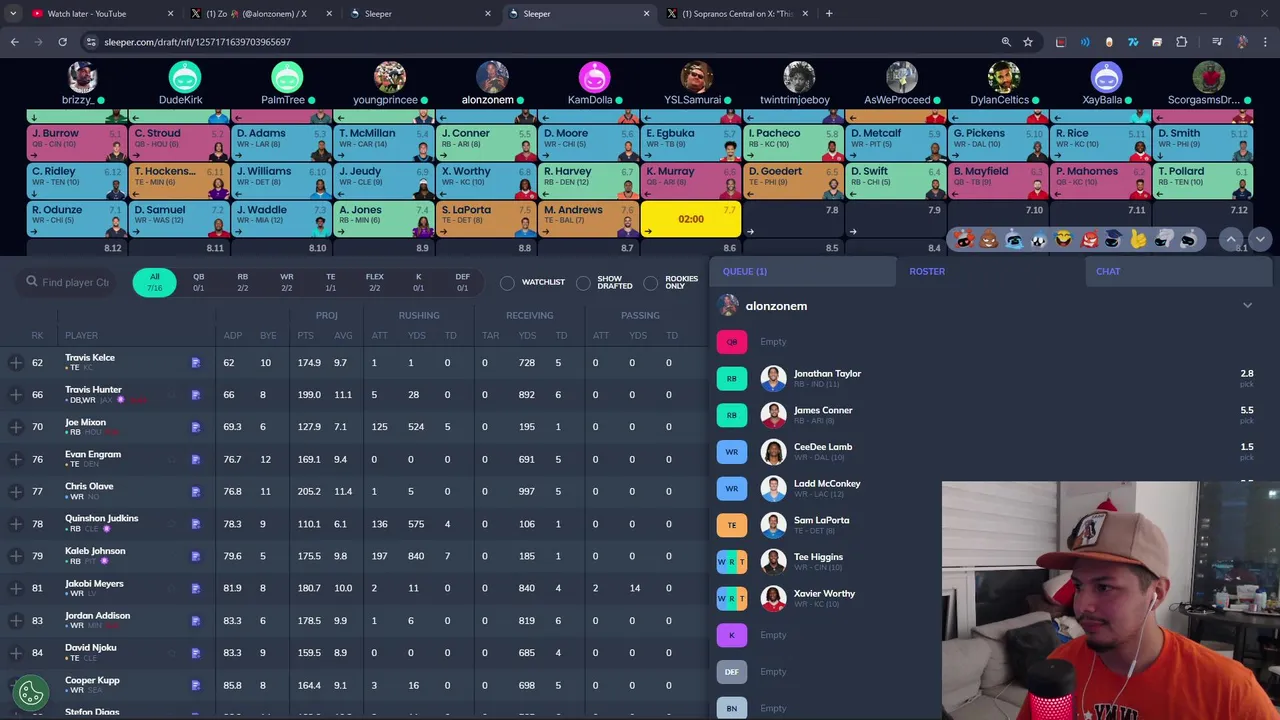Open the media controls icon in Chrome
The image size is (1280, 720).
pyautogui.click(x=1217, y=42)
